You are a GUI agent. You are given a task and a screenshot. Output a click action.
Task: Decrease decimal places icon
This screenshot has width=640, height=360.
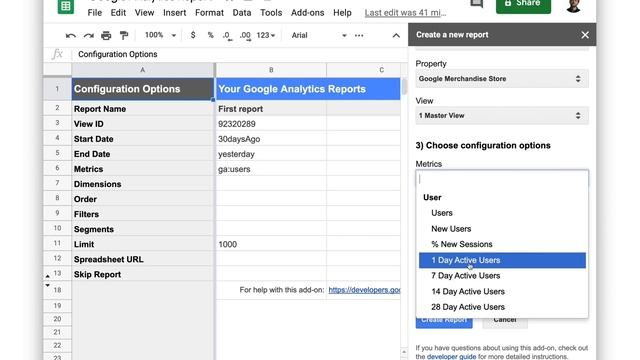tap(227, 36)
